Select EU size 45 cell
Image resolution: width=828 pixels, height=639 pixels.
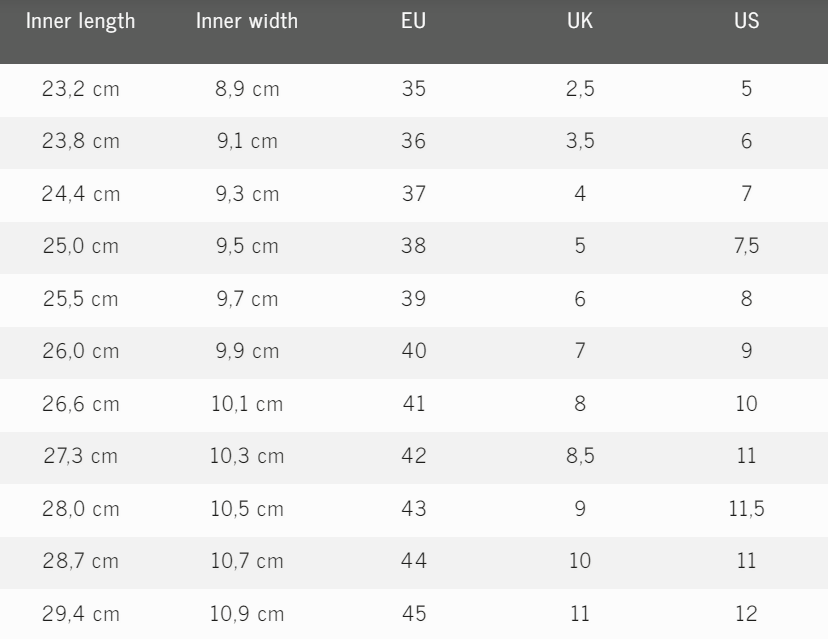point(413,614)
